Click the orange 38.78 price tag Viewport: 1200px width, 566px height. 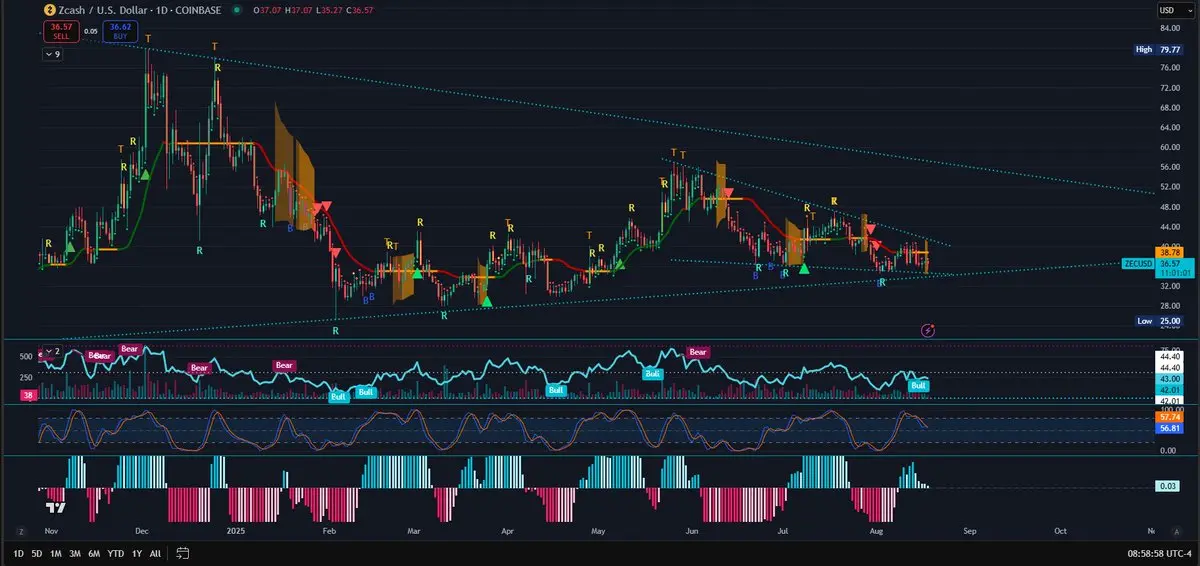pos(1169,252)
